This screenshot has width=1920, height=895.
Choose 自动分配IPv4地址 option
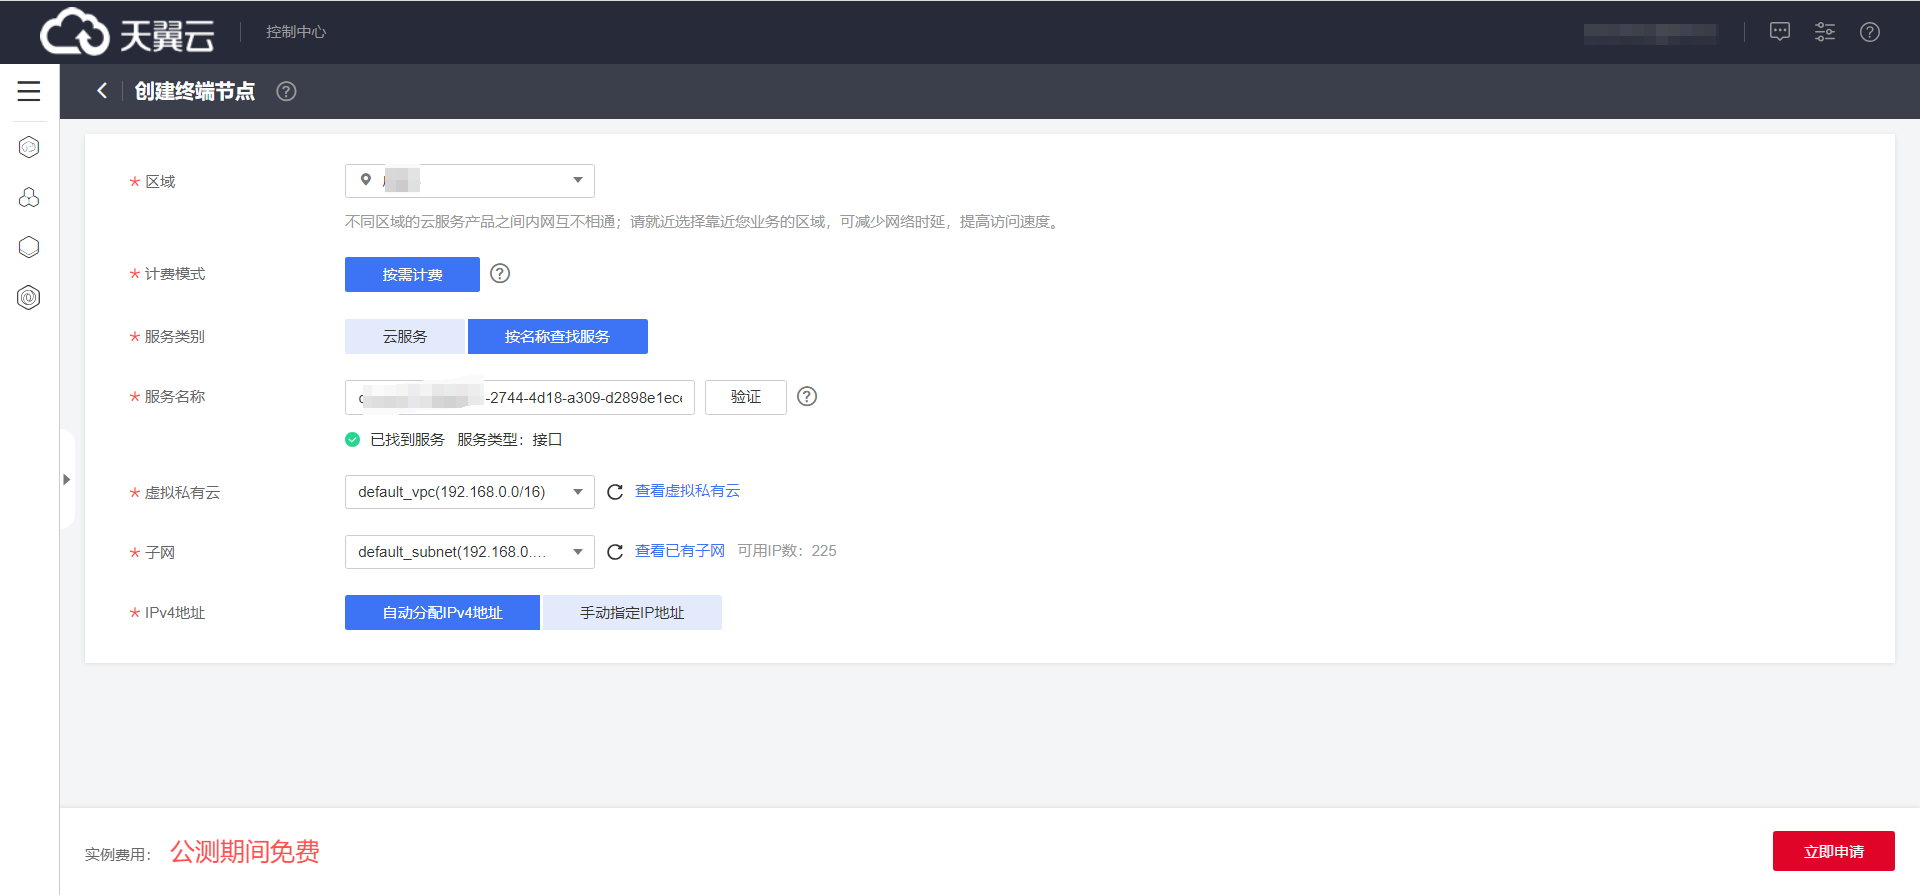tap(442, 613)
